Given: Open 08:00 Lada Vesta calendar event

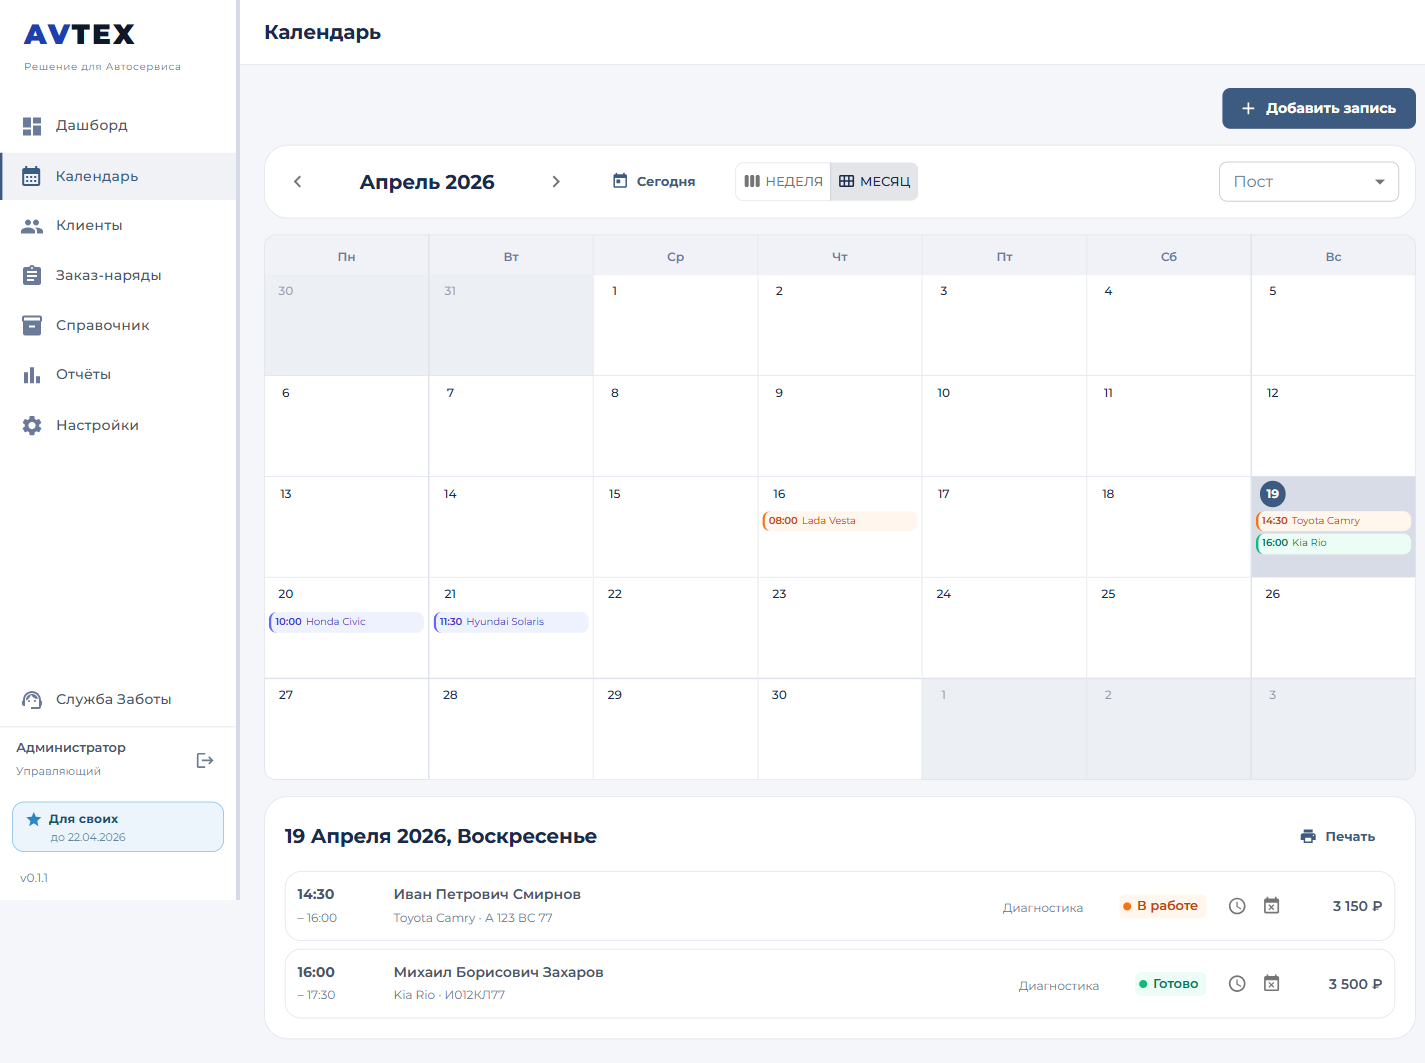Looking at the screenshot, I should [x=838, y=521].
